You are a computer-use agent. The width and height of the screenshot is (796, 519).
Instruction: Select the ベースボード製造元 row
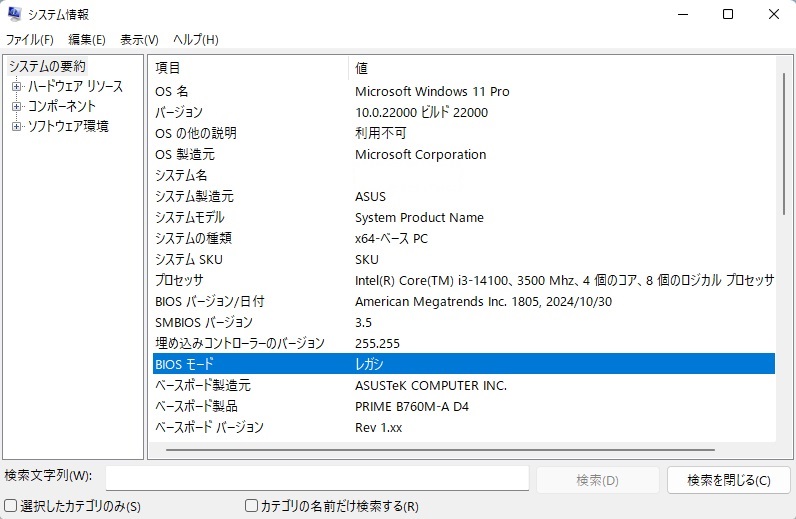[464, 385]
